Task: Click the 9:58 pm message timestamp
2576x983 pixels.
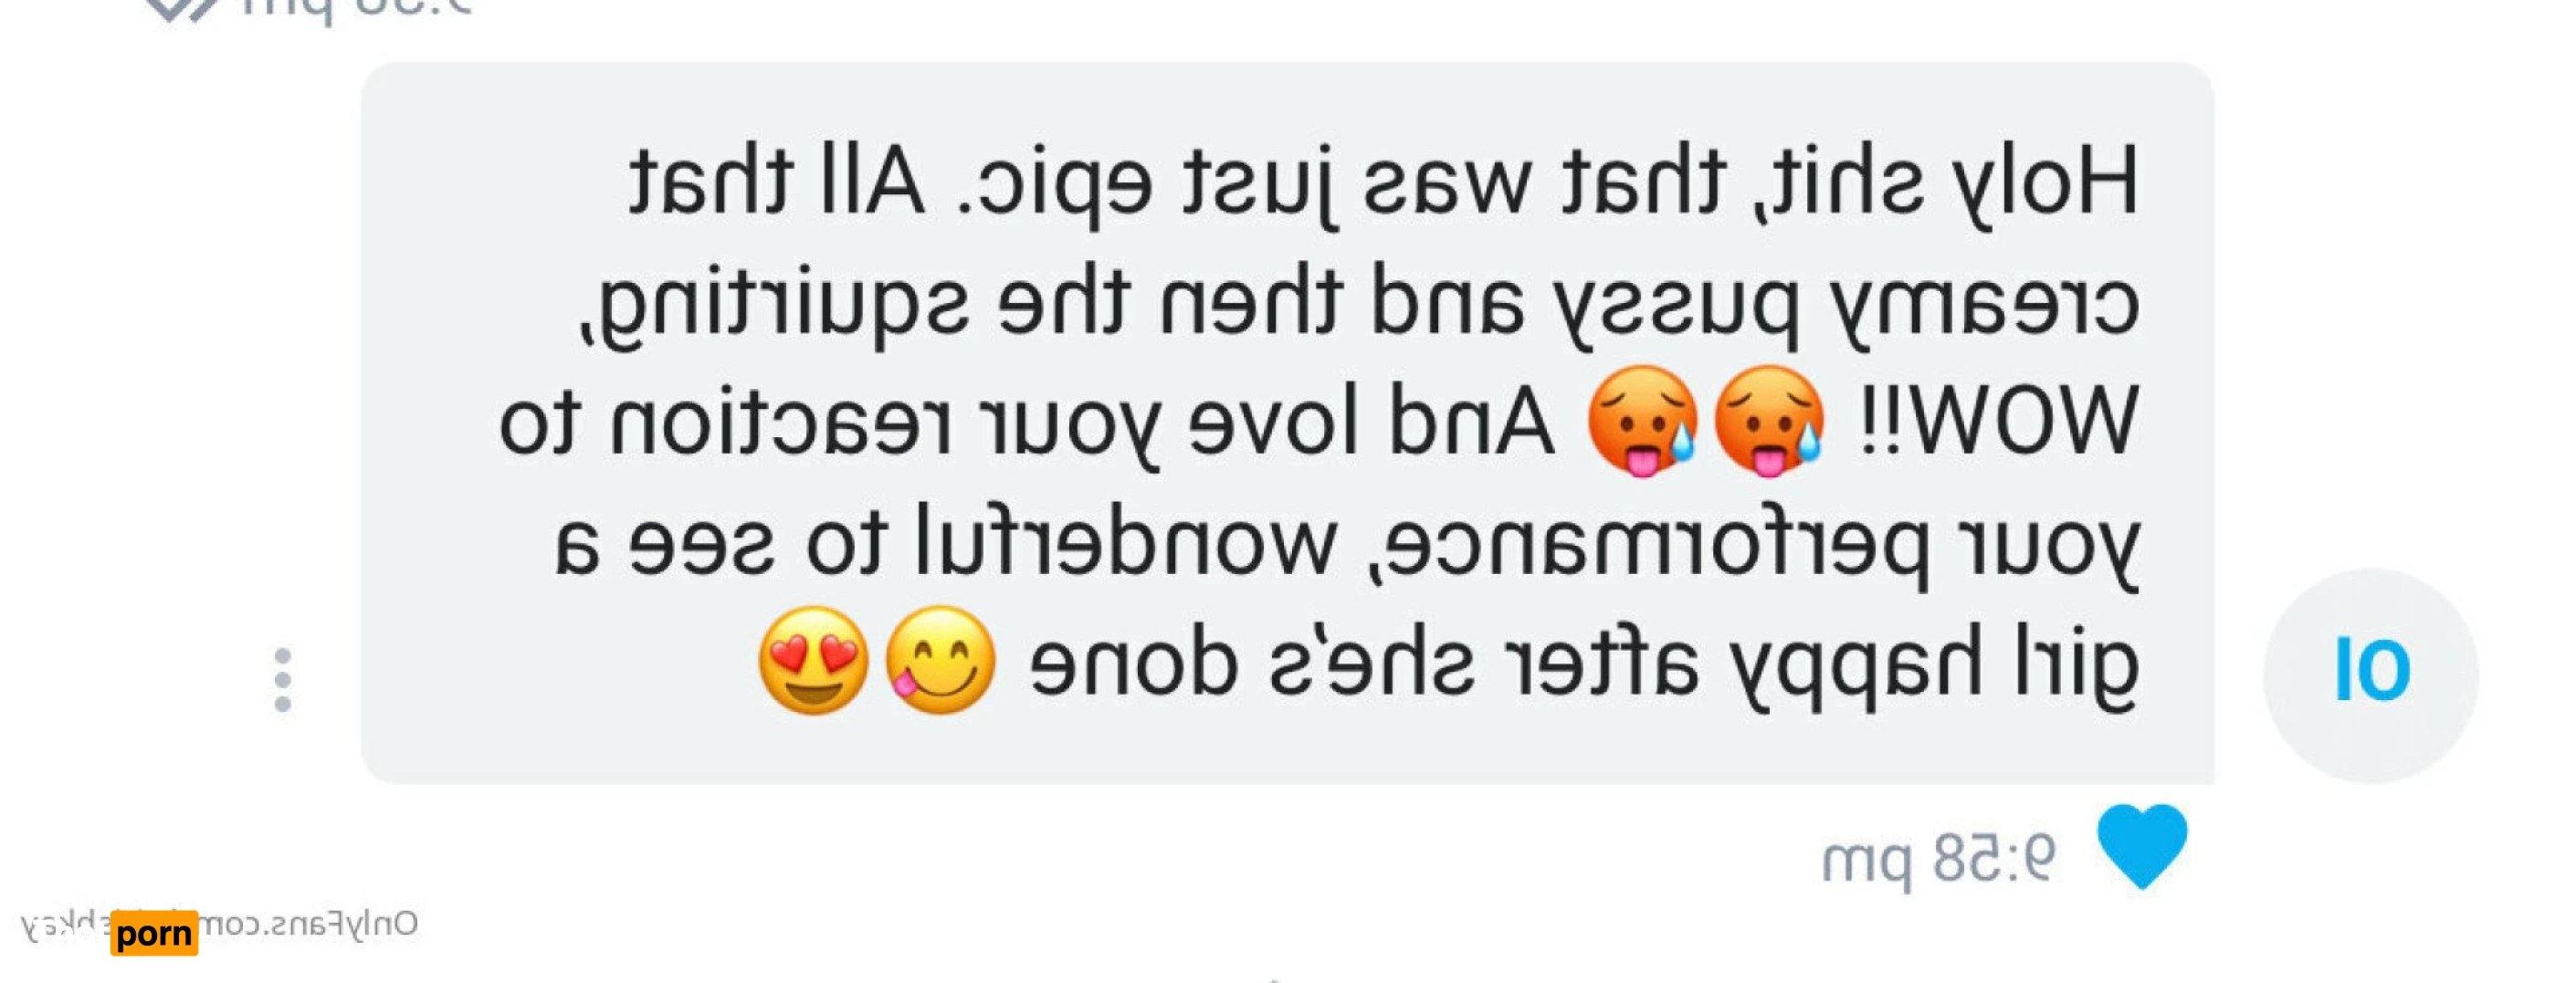Action: coord(1938,858)
